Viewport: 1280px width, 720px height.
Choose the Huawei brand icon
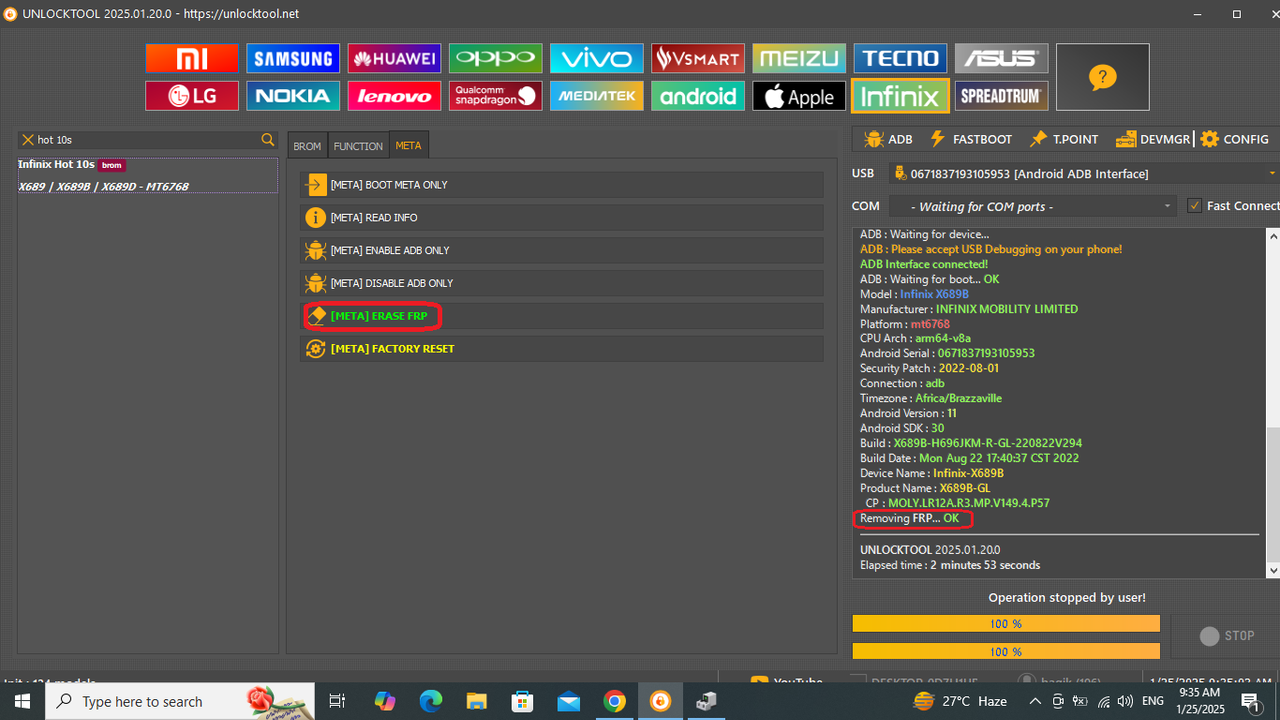point(394,59)
